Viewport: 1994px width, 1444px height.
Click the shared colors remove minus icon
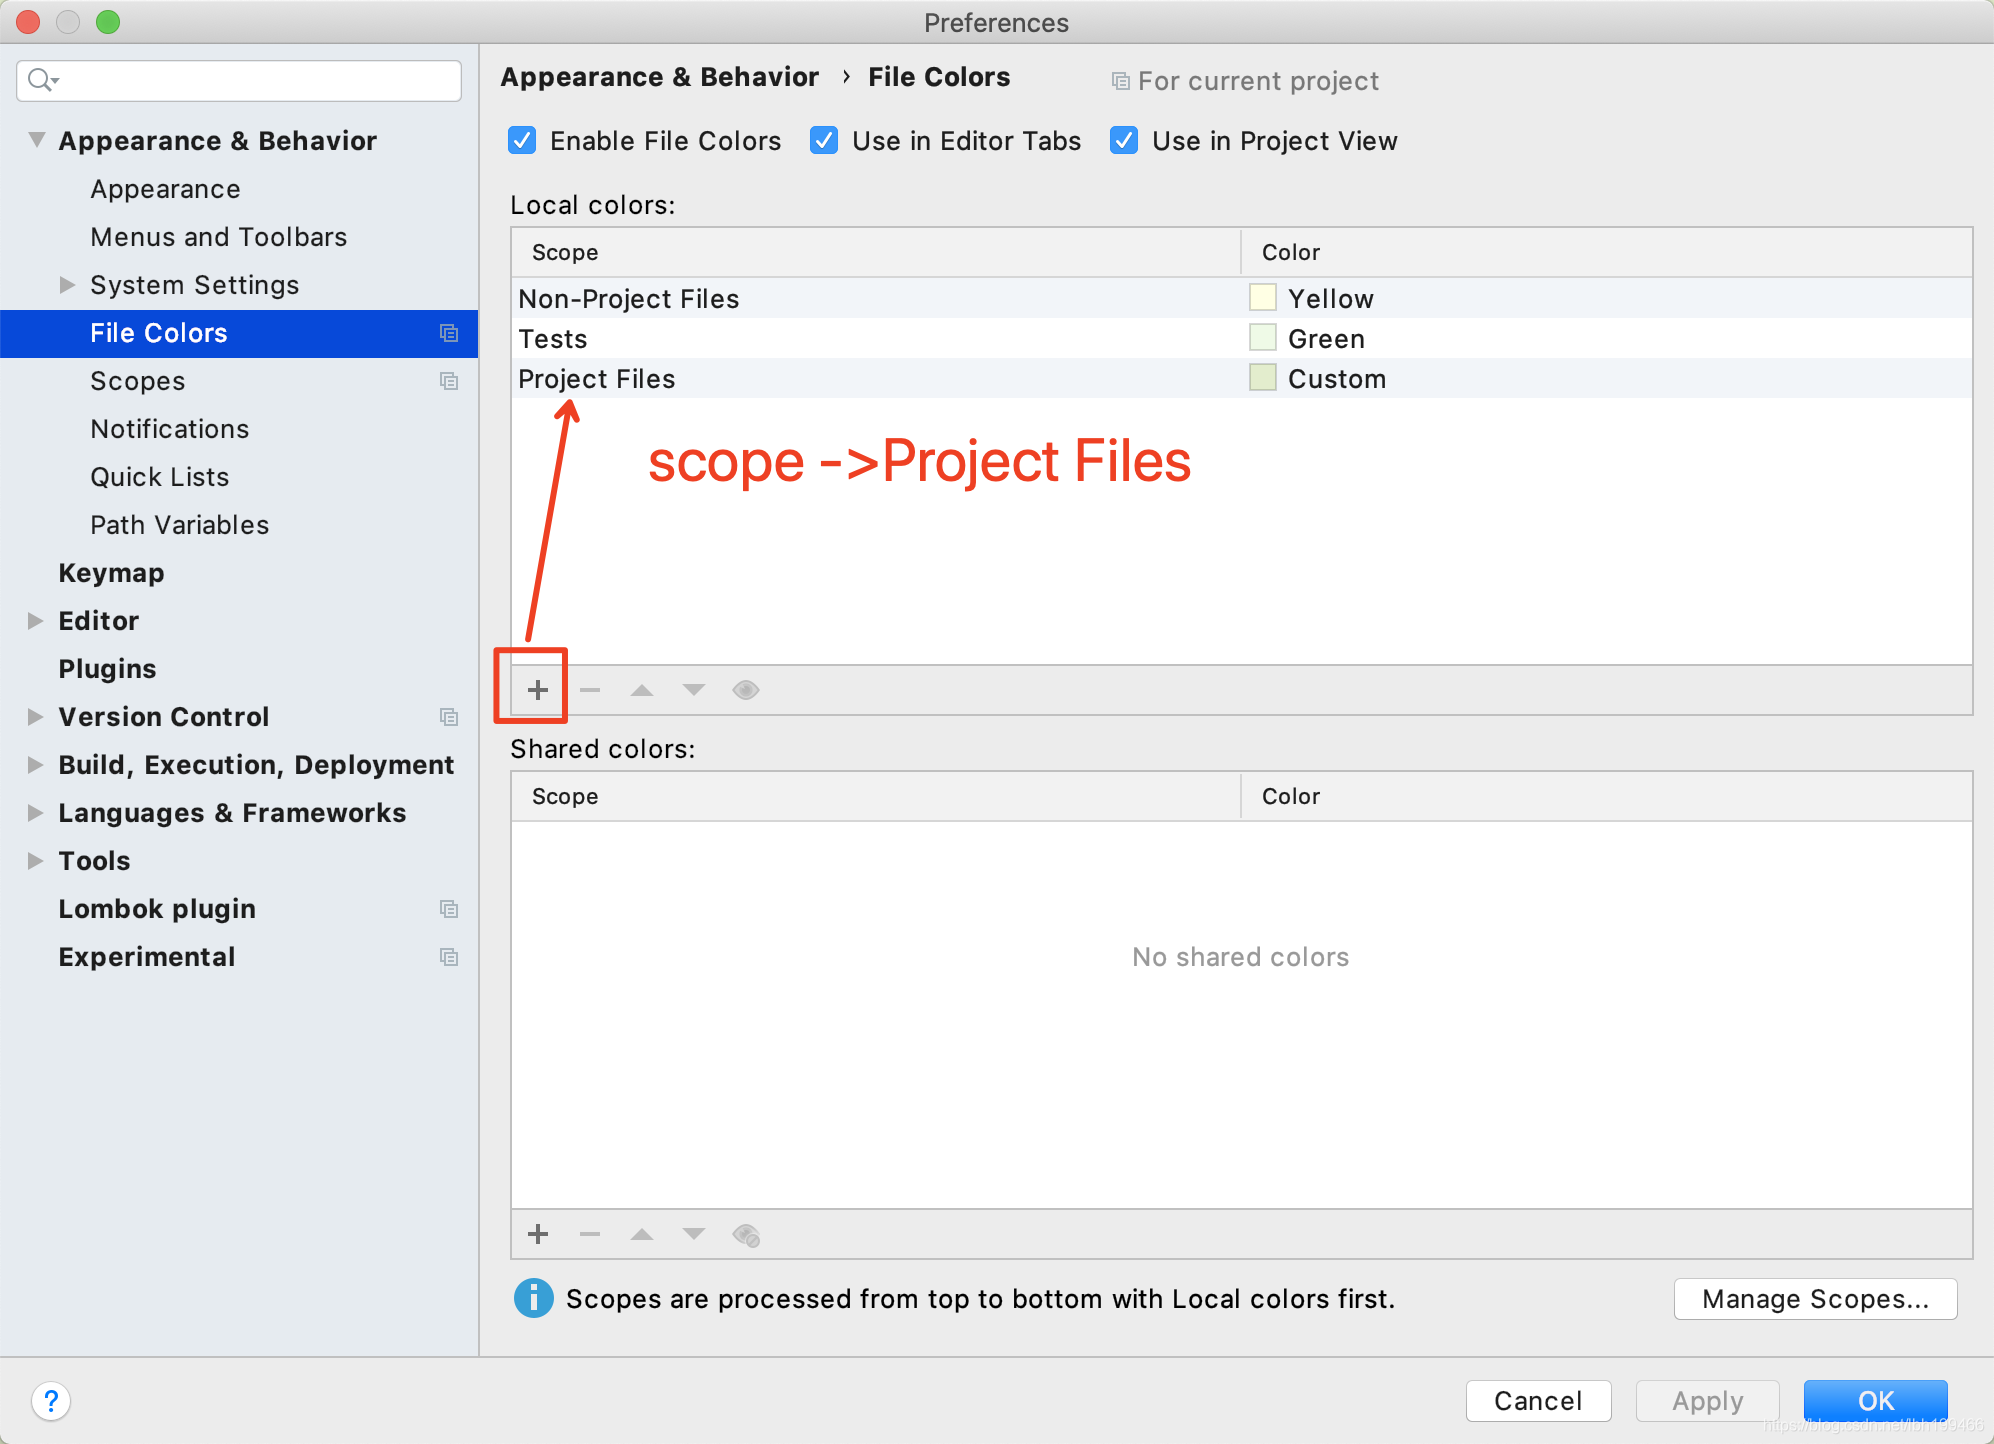click(x=590, y=1235)
